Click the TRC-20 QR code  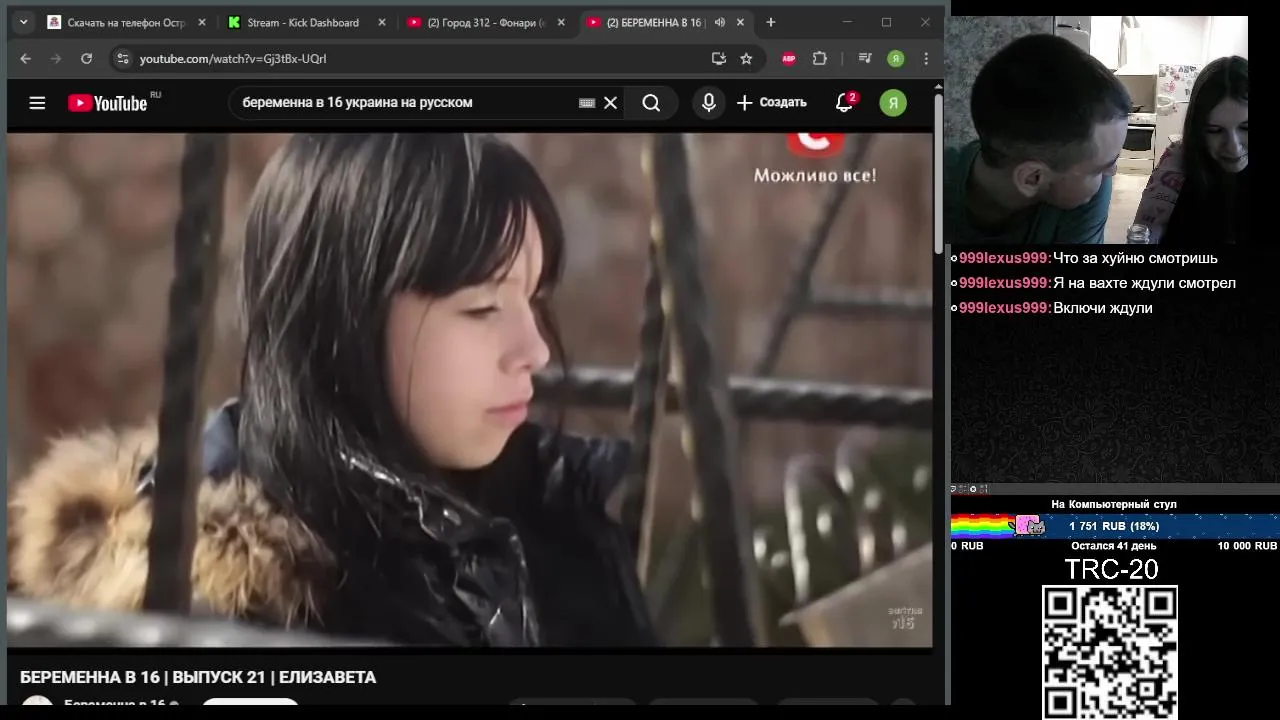point(1110,652)
